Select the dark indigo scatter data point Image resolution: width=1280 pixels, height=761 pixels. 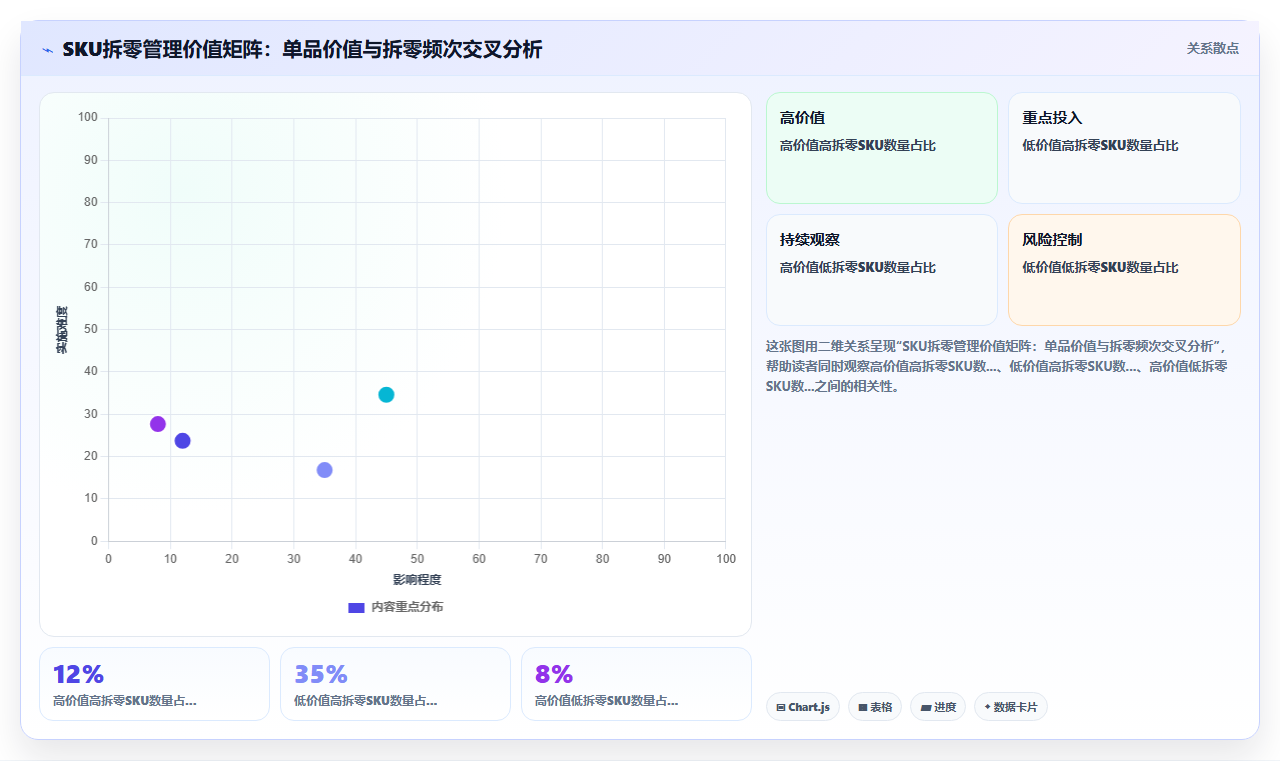(182, 441)
